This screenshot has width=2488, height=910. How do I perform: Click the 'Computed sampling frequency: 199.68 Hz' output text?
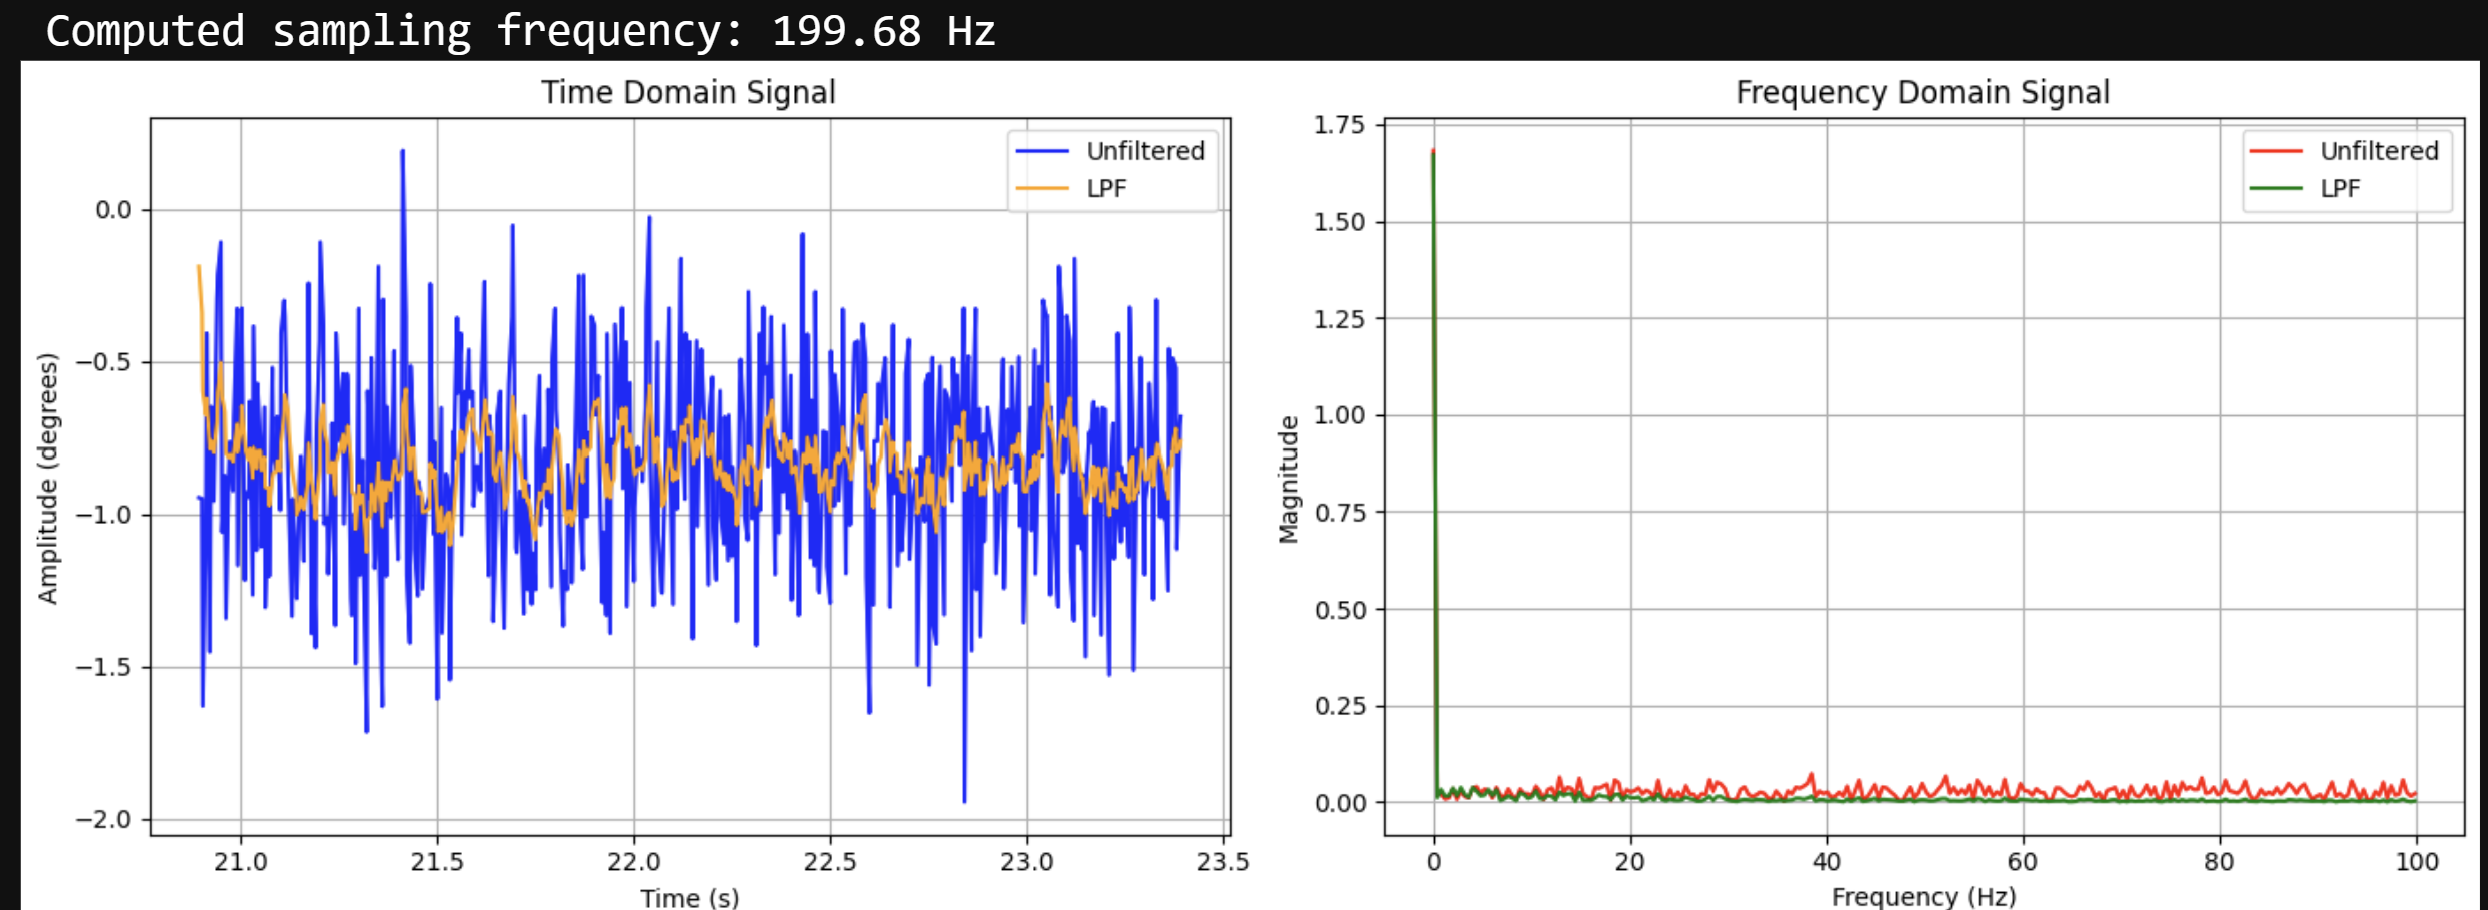[520, 31]
